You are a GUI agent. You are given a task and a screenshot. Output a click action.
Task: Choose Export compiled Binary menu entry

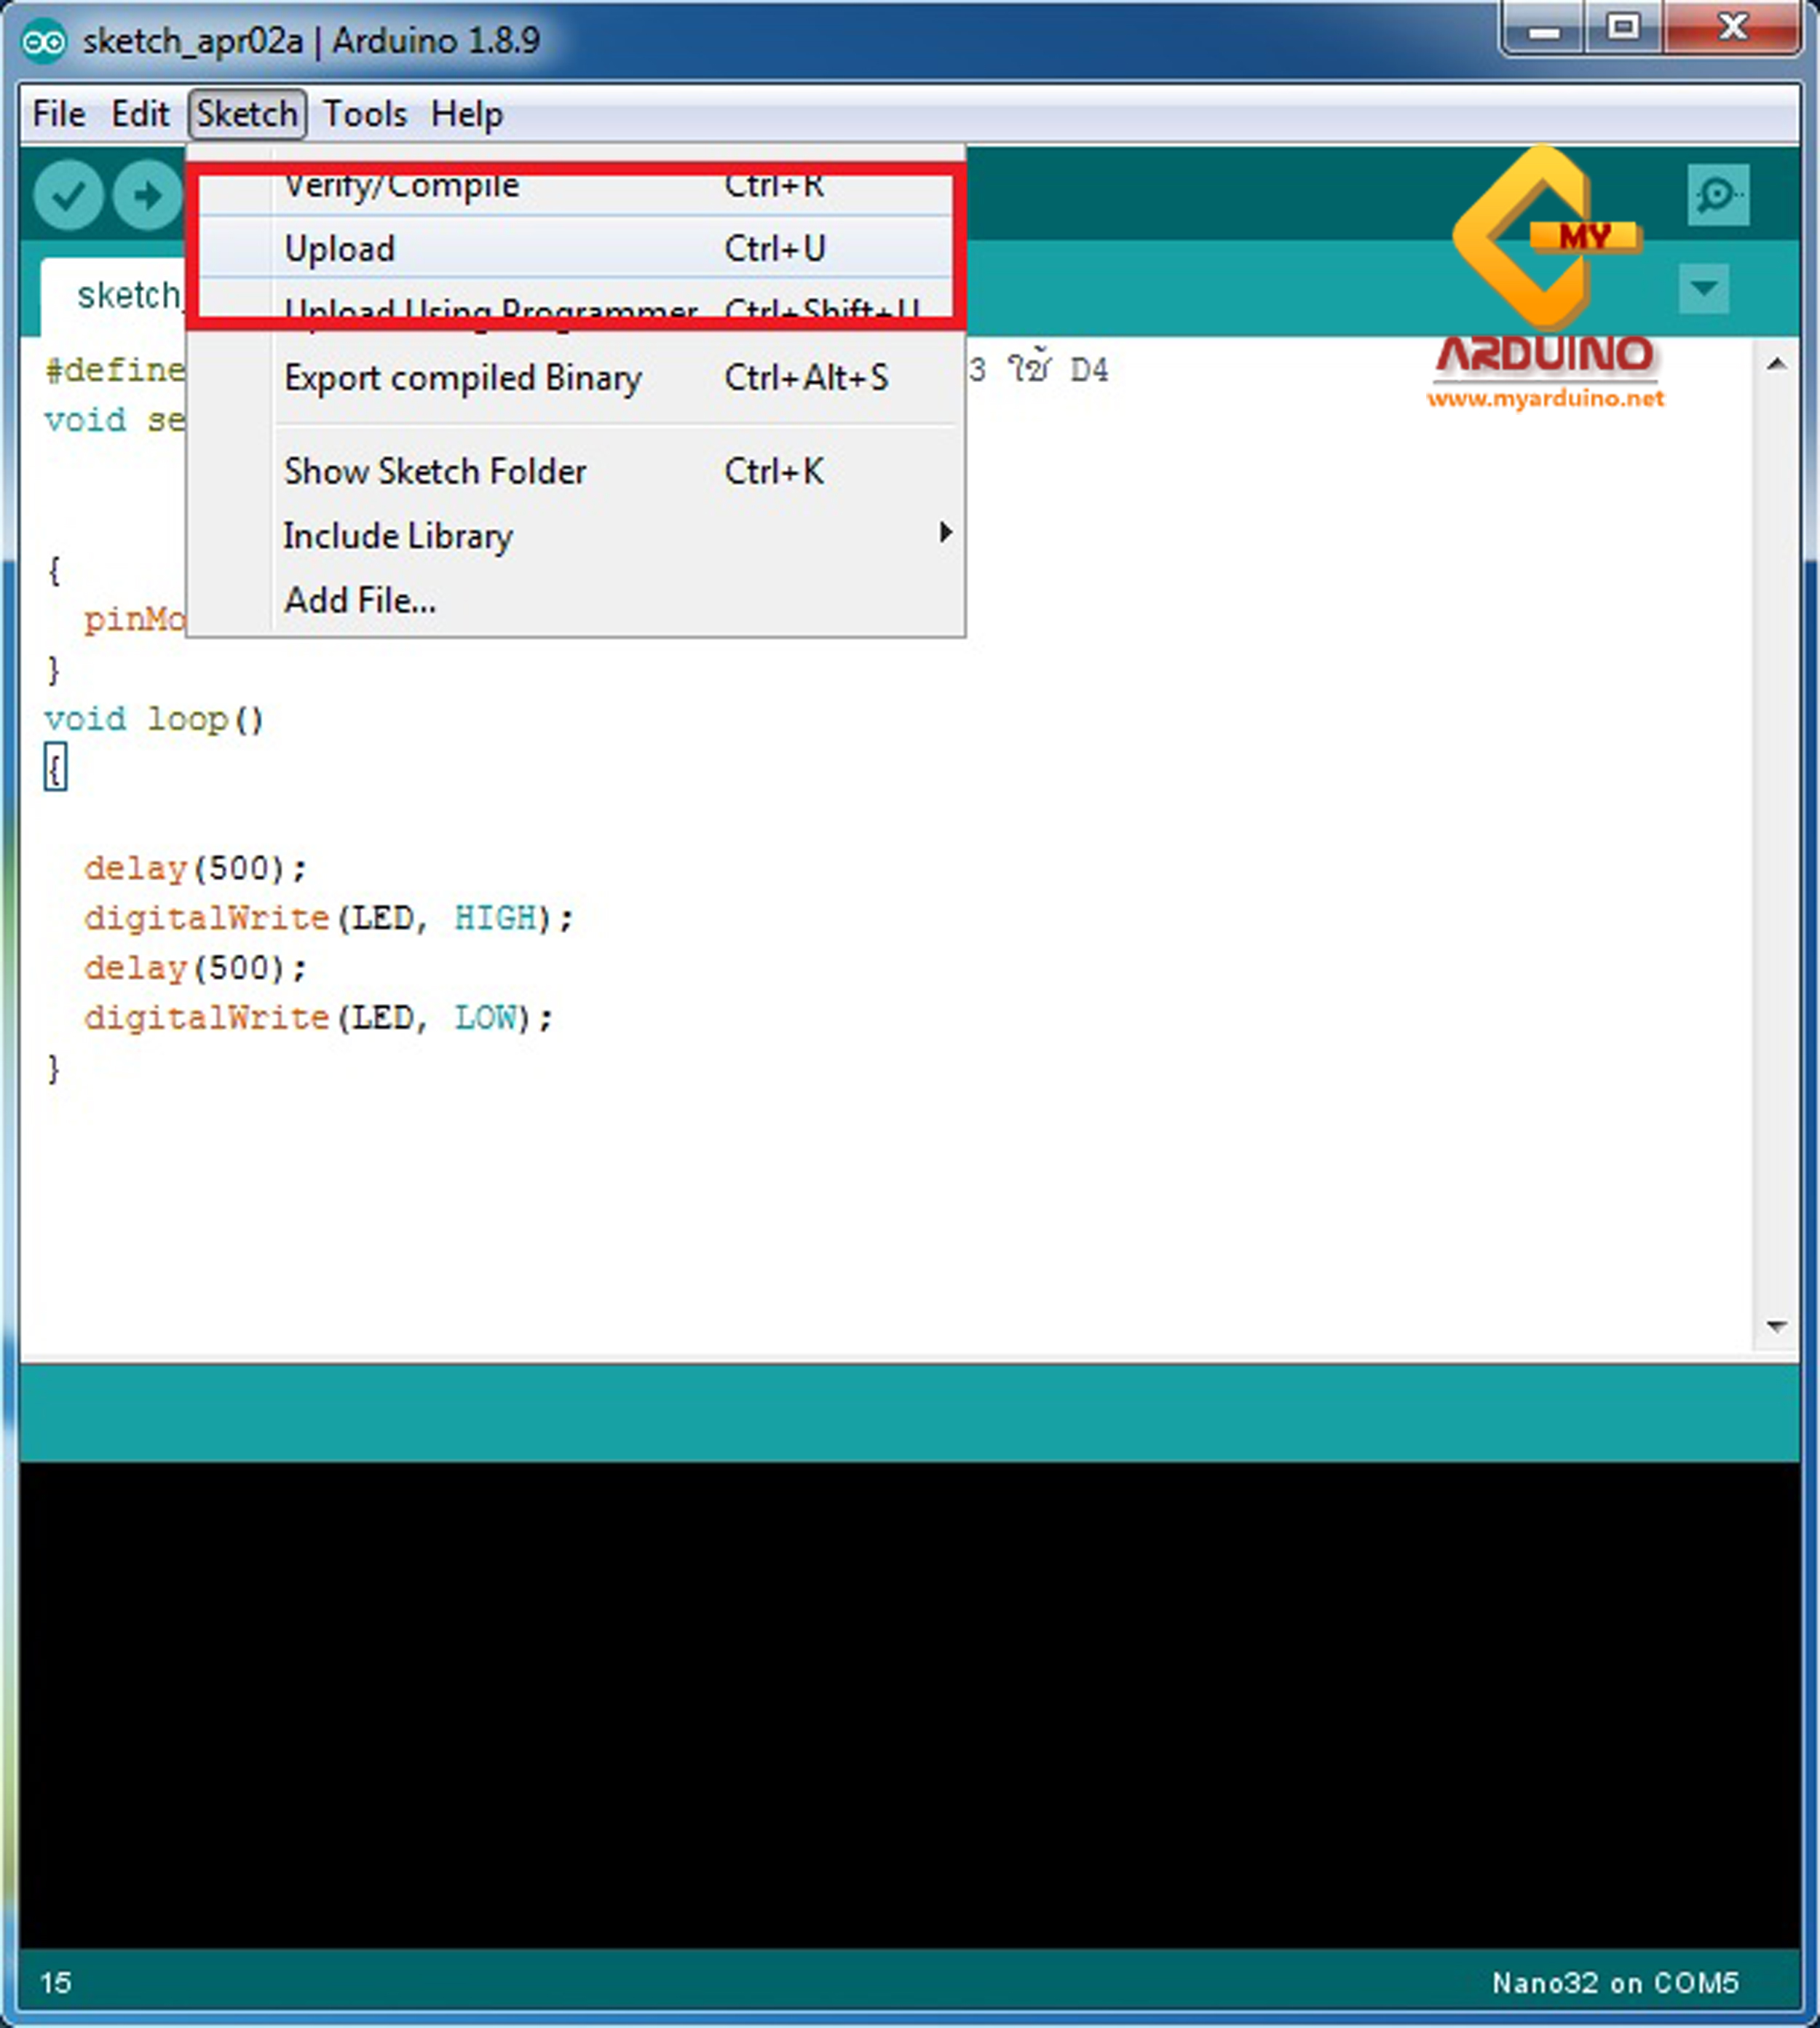(462, 378)
